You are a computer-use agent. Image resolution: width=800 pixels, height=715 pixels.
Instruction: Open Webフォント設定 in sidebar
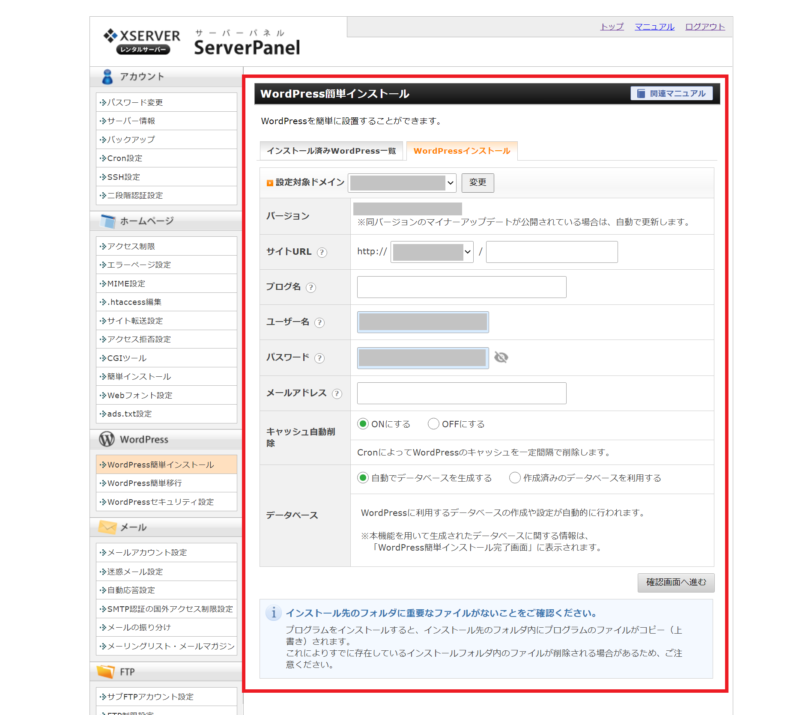click(x=166, y=396)
